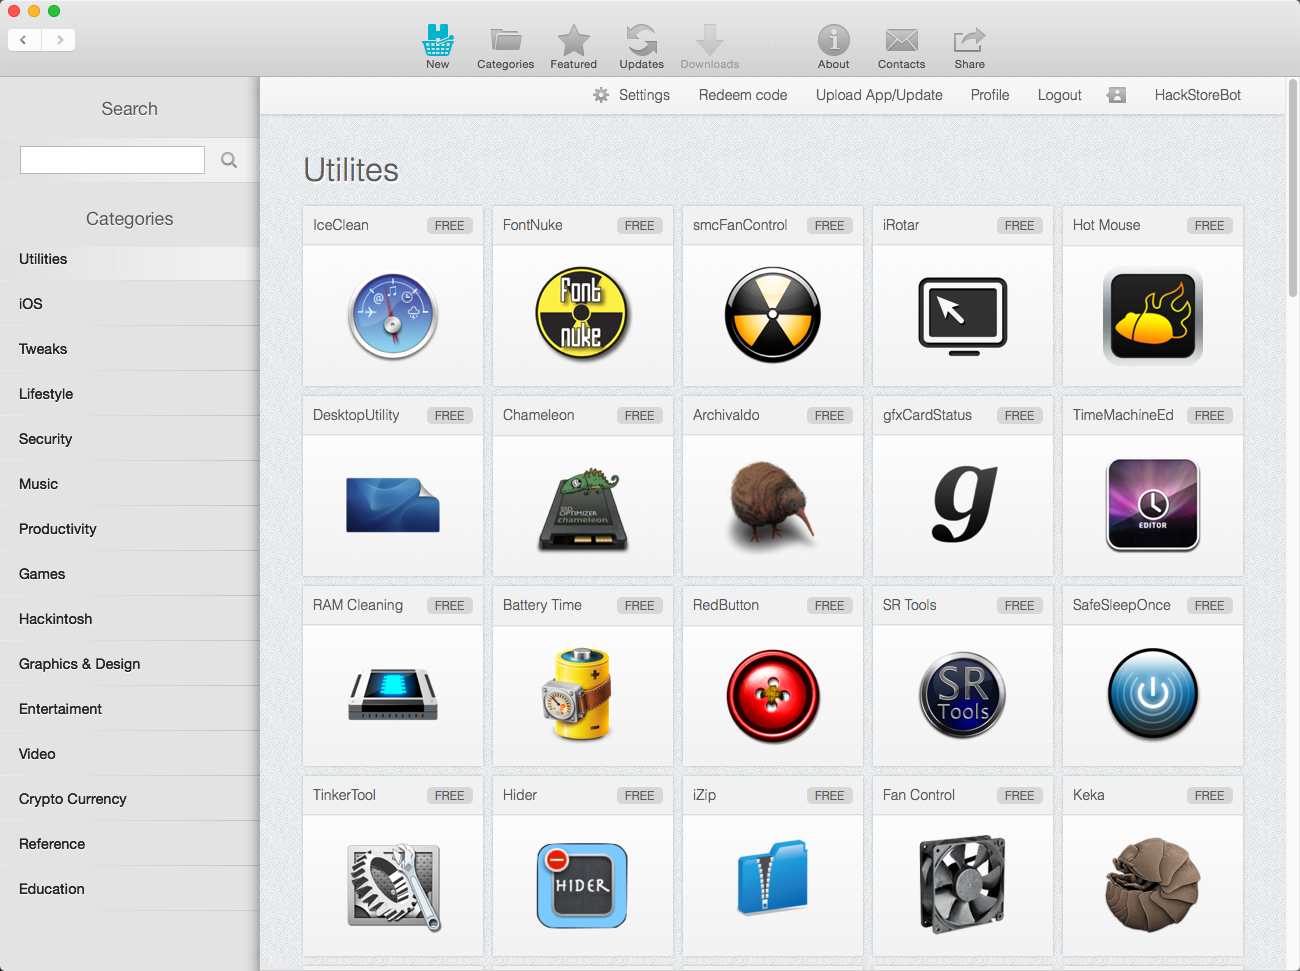The width and height of the screenshot is (1300, 971).
Task: Open the Contacts envelope icon
Action: tap(902, 40)
